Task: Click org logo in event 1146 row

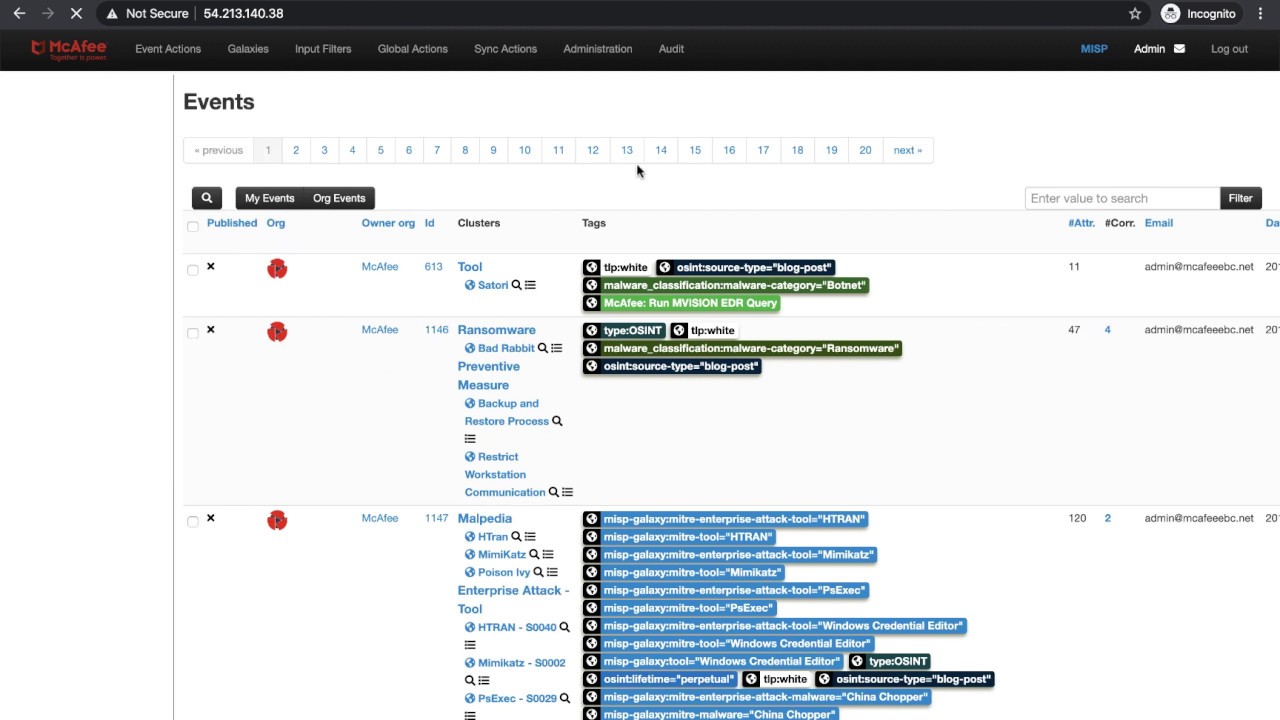Action: (277, 332)
